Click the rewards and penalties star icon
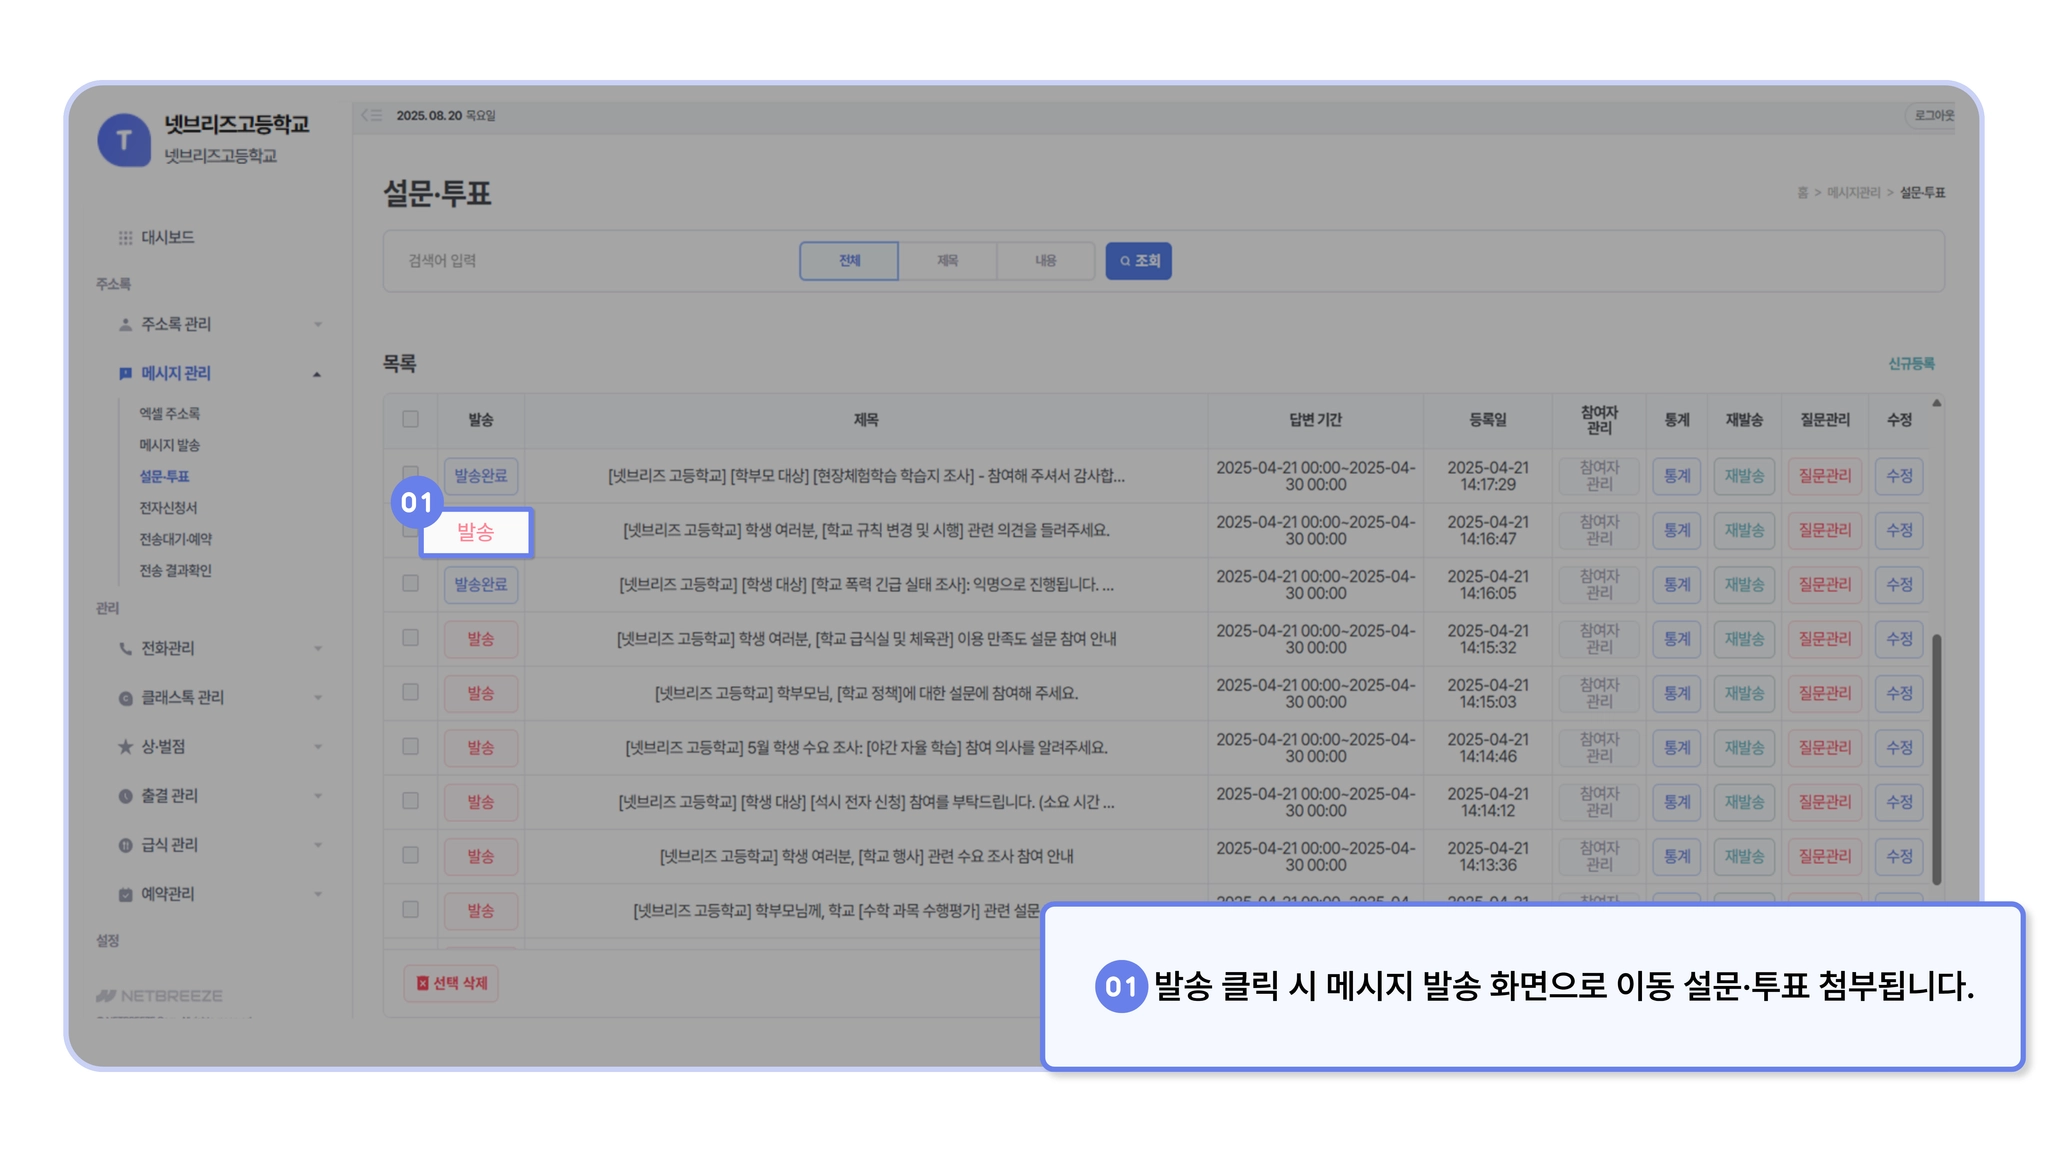This screenshot has width=2048, height=1152. pyautogui.click(x=125, y=747)
